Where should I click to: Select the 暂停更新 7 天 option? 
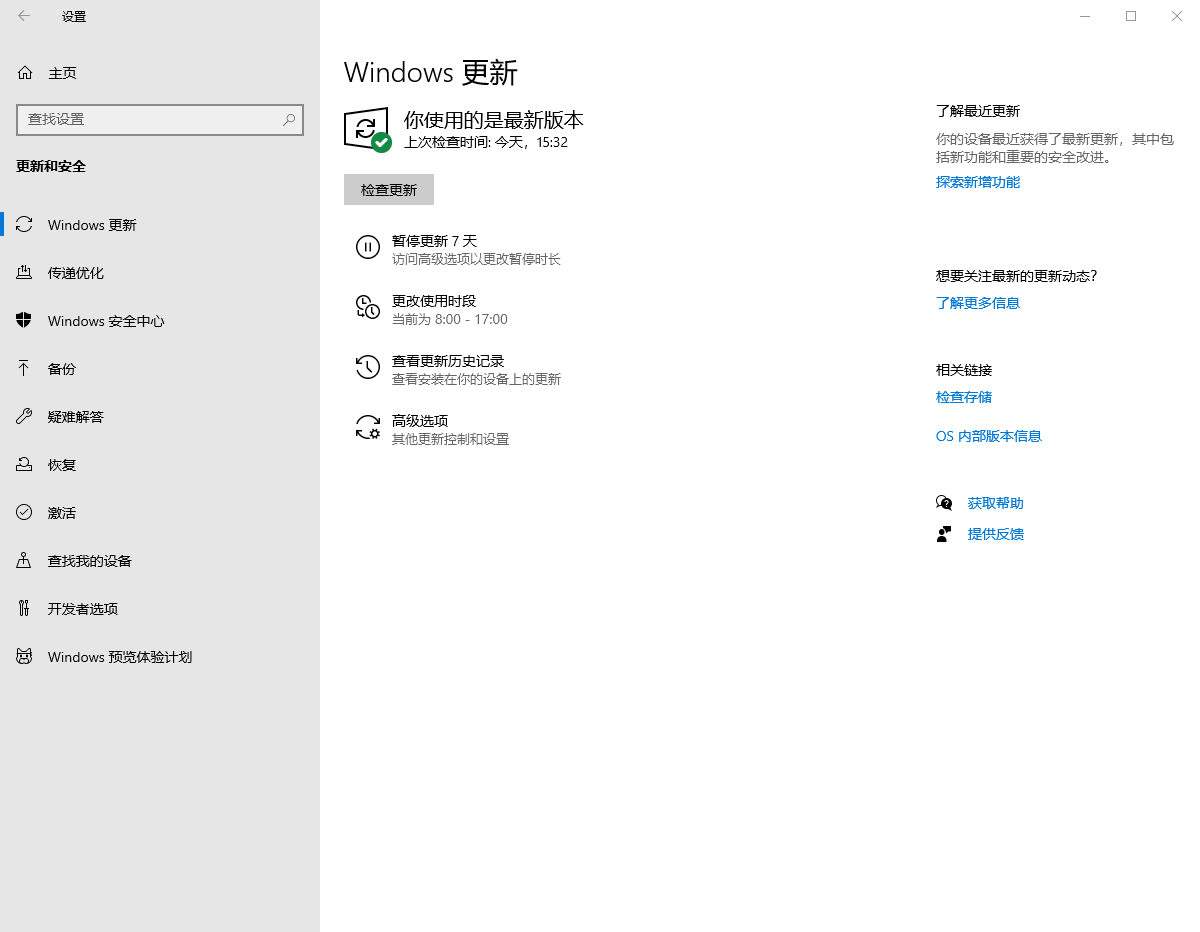435,241
